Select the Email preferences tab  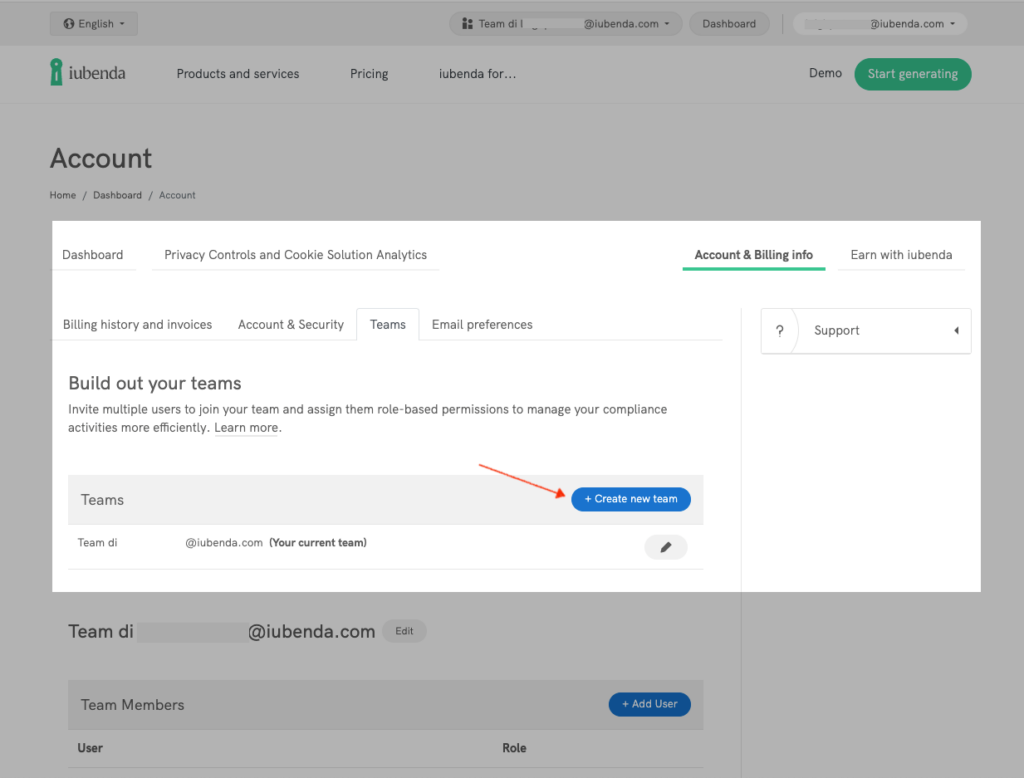pos(482,325)
